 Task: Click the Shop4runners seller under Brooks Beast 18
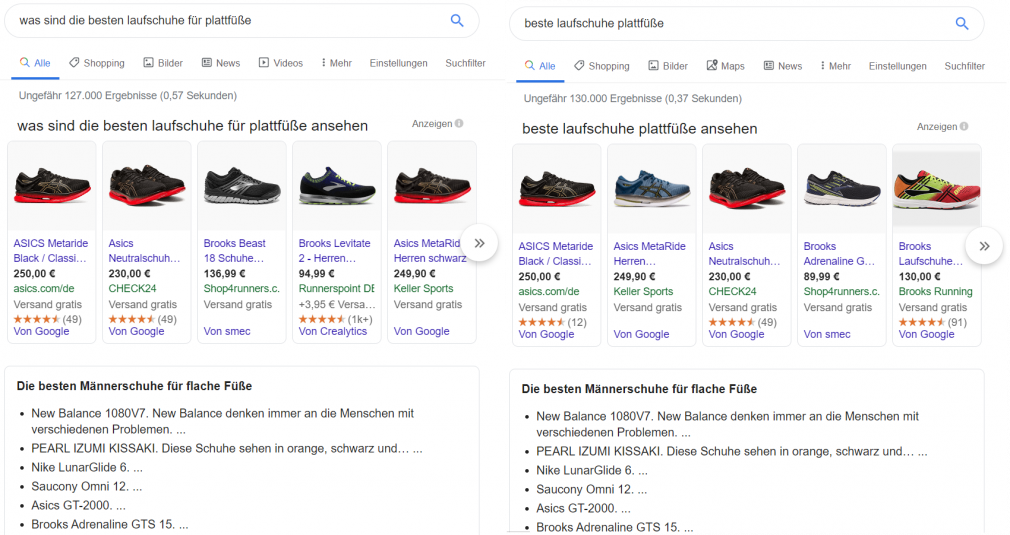[x=242, y=288]
